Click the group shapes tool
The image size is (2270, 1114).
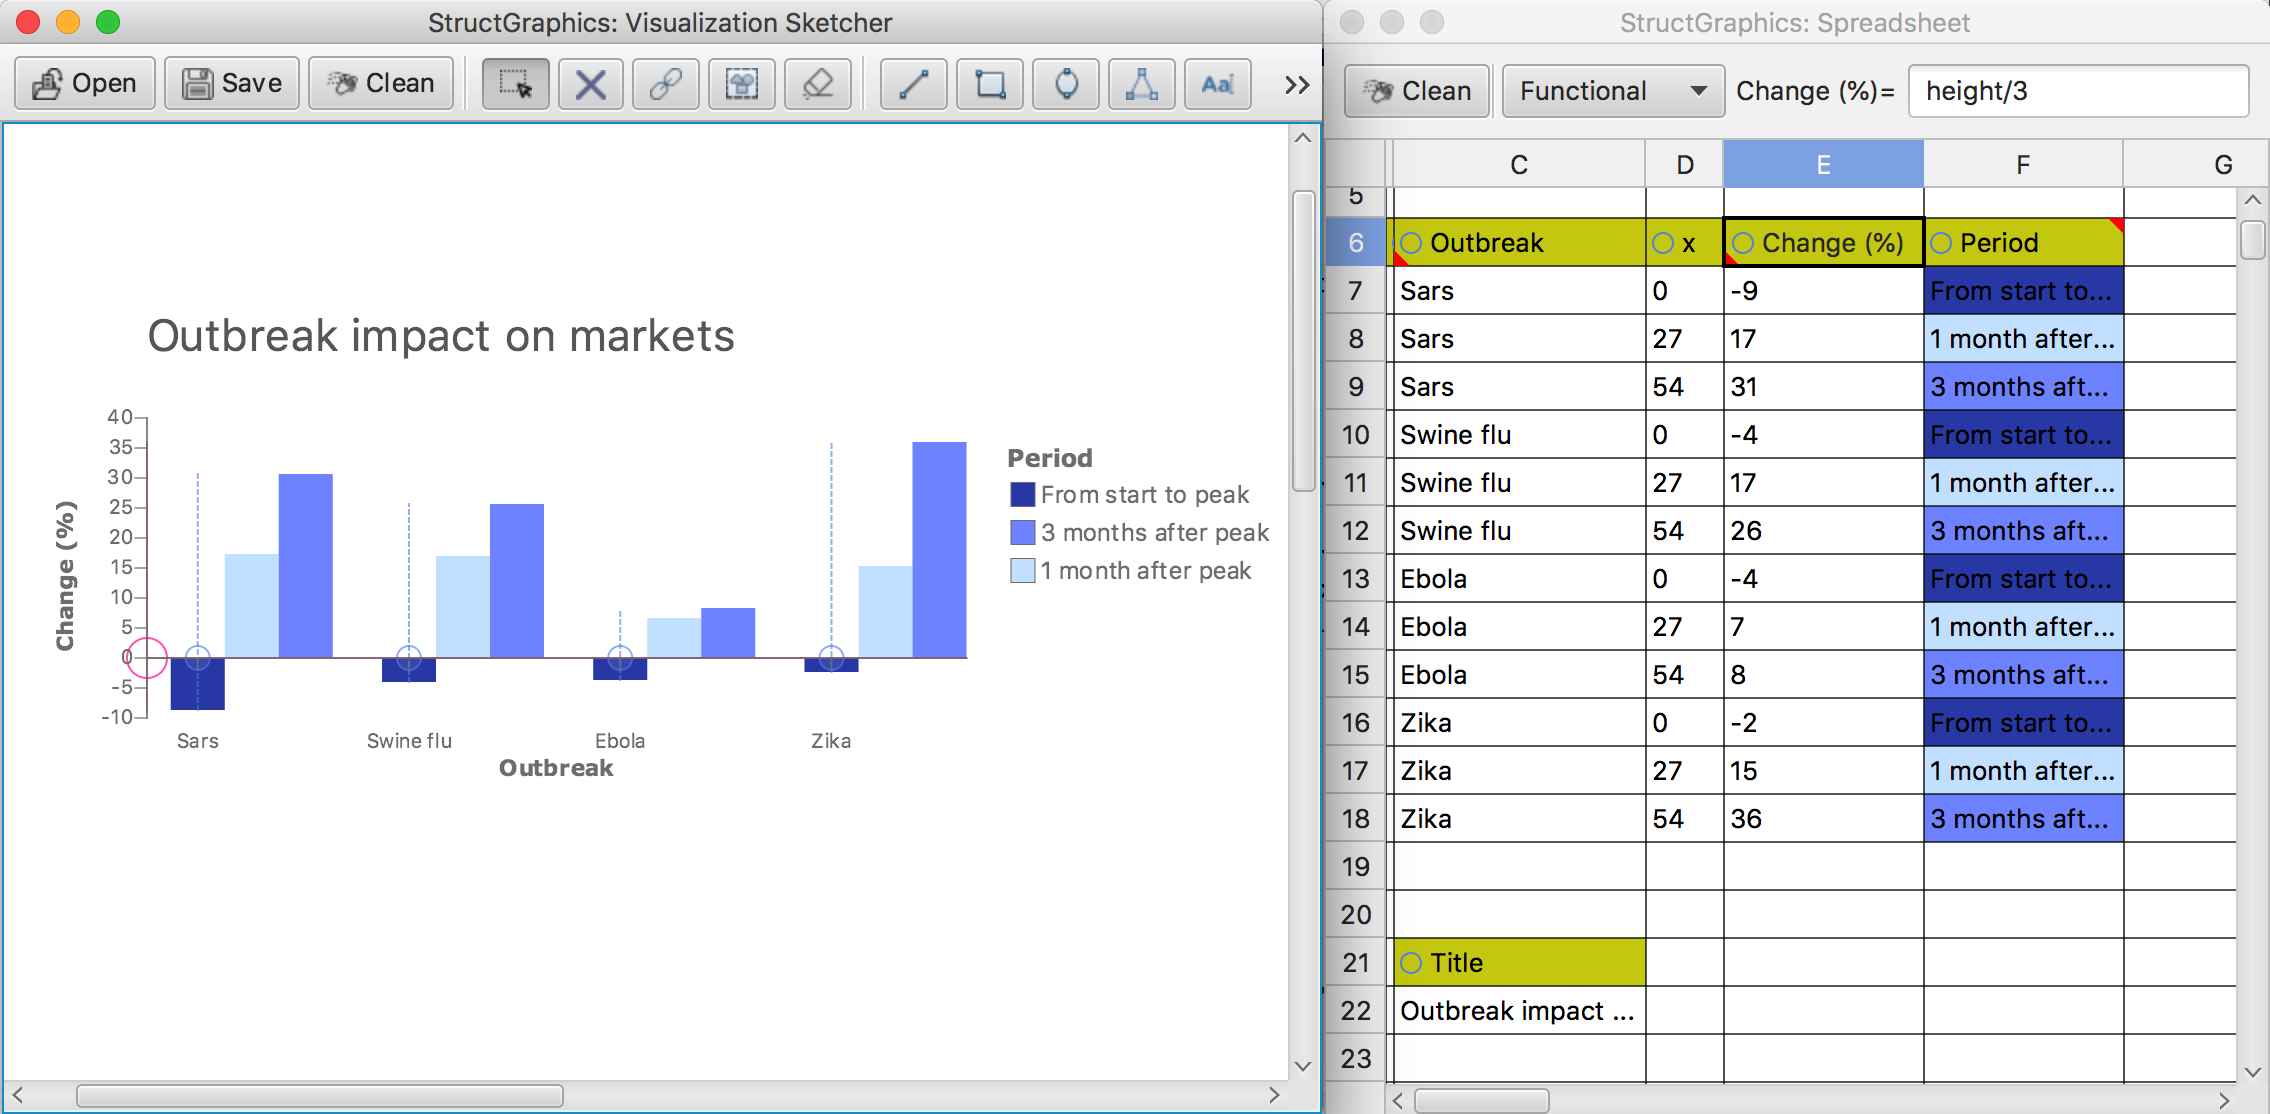tap(742, 84)
